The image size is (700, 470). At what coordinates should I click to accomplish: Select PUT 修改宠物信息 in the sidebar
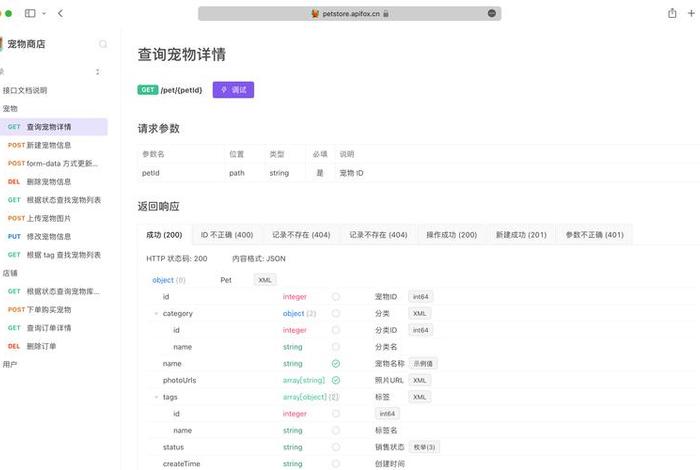pyautogui.click(x=54, y=237)
